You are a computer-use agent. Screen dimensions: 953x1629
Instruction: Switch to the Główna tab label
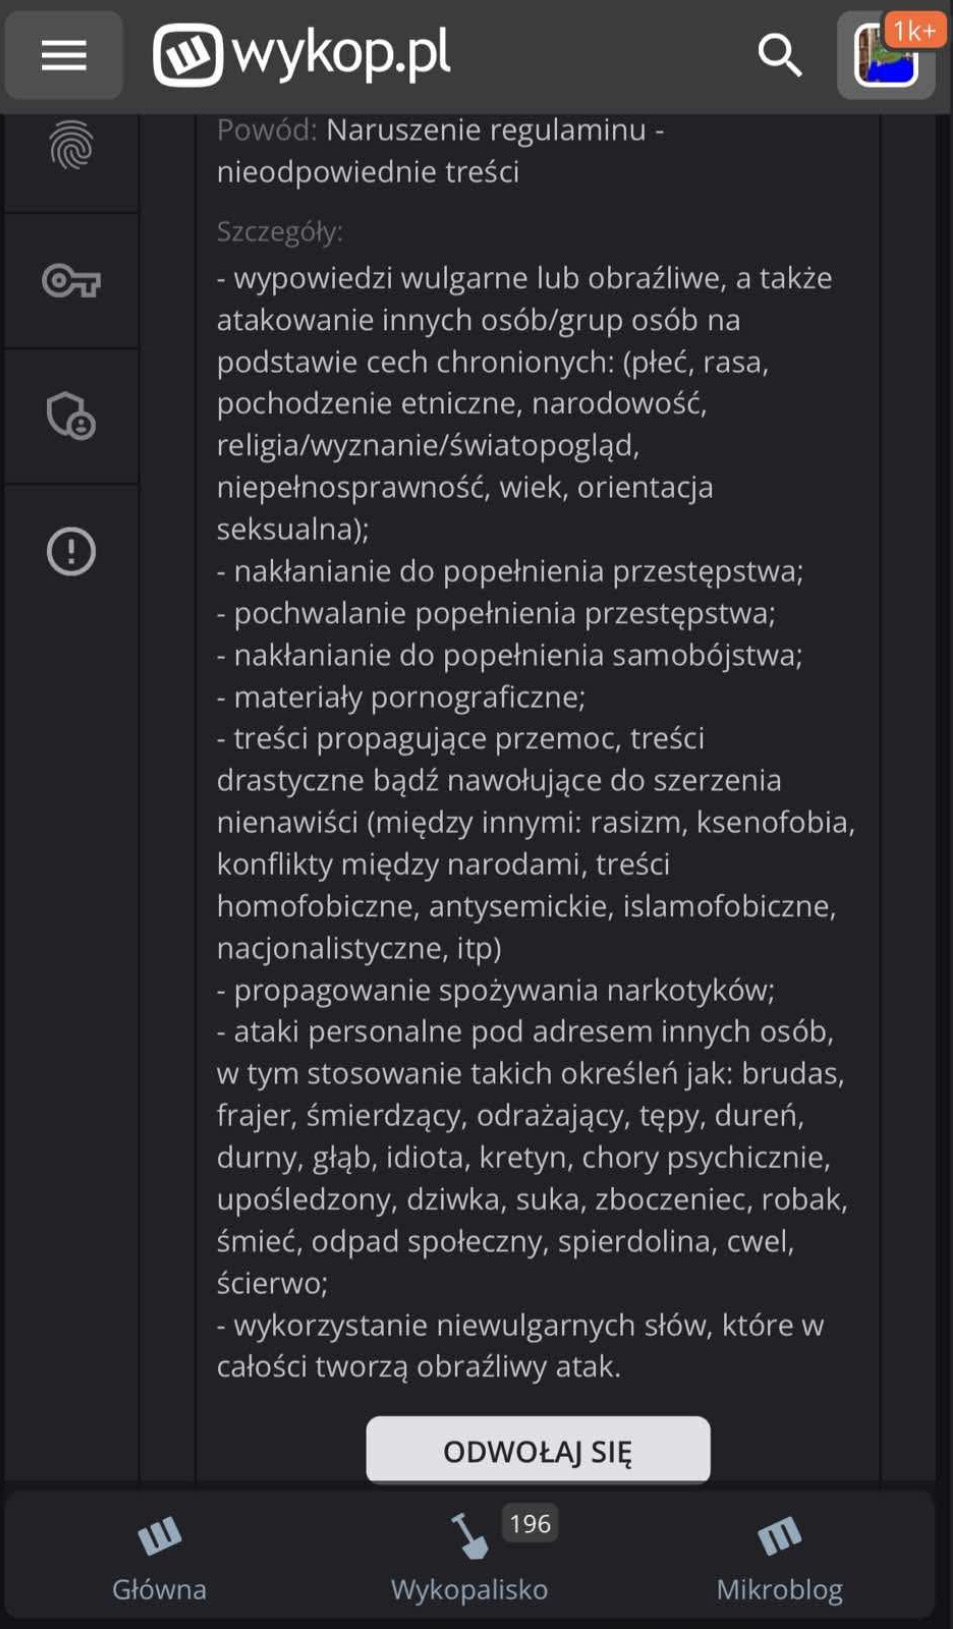pyautogui.click(x=159, y=1589)
